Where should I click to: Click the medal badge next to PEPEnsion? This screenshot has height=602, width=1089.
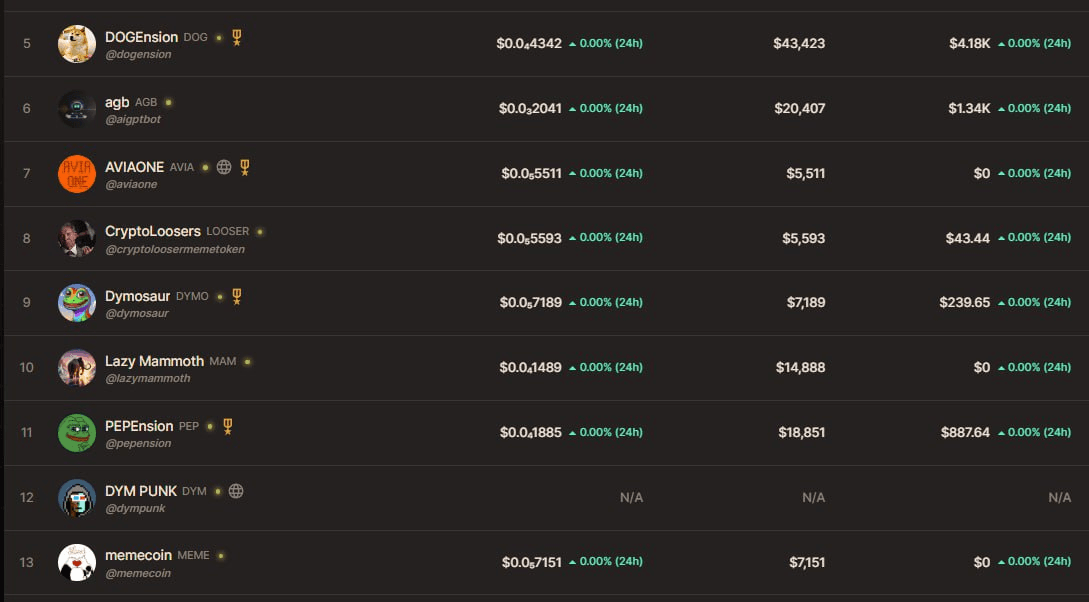coord(228,426)
